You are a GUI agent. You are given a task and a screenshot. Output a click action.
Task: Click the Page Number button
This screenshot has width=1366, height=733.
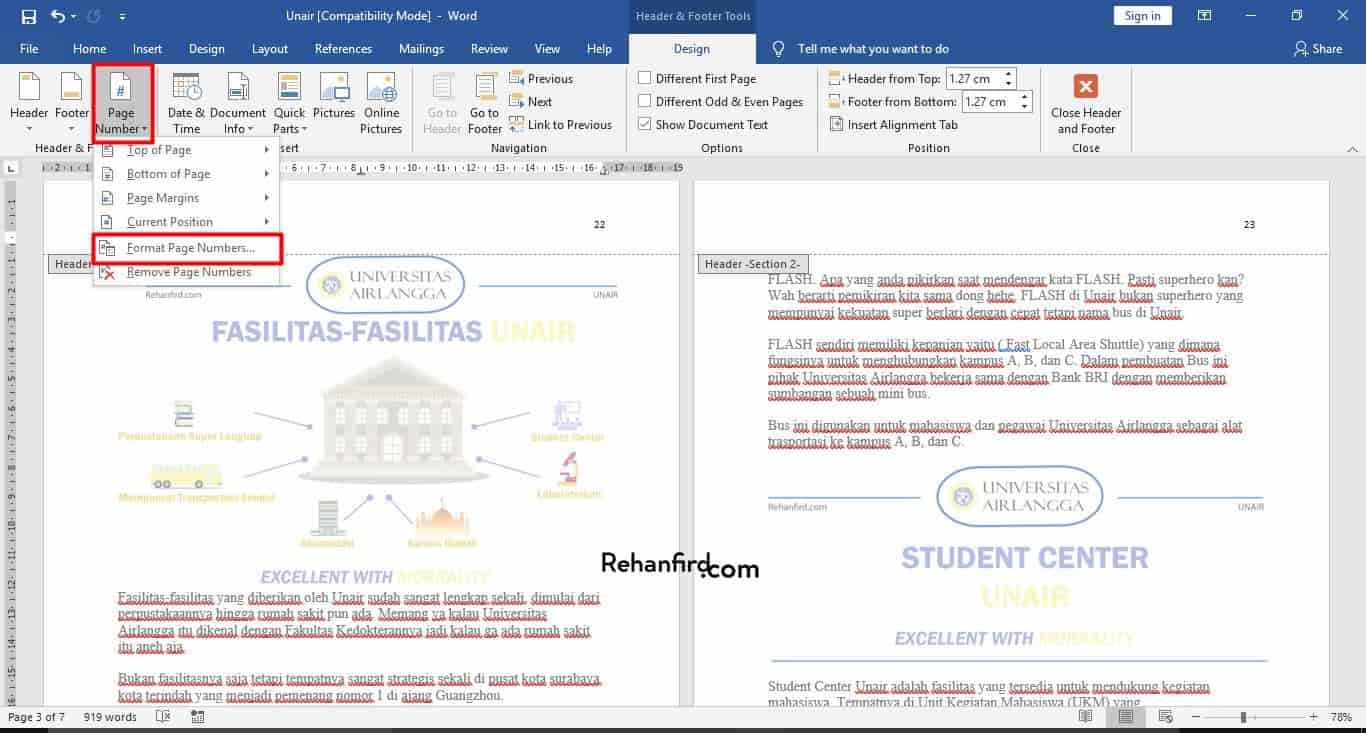click(x=121, y=104)
